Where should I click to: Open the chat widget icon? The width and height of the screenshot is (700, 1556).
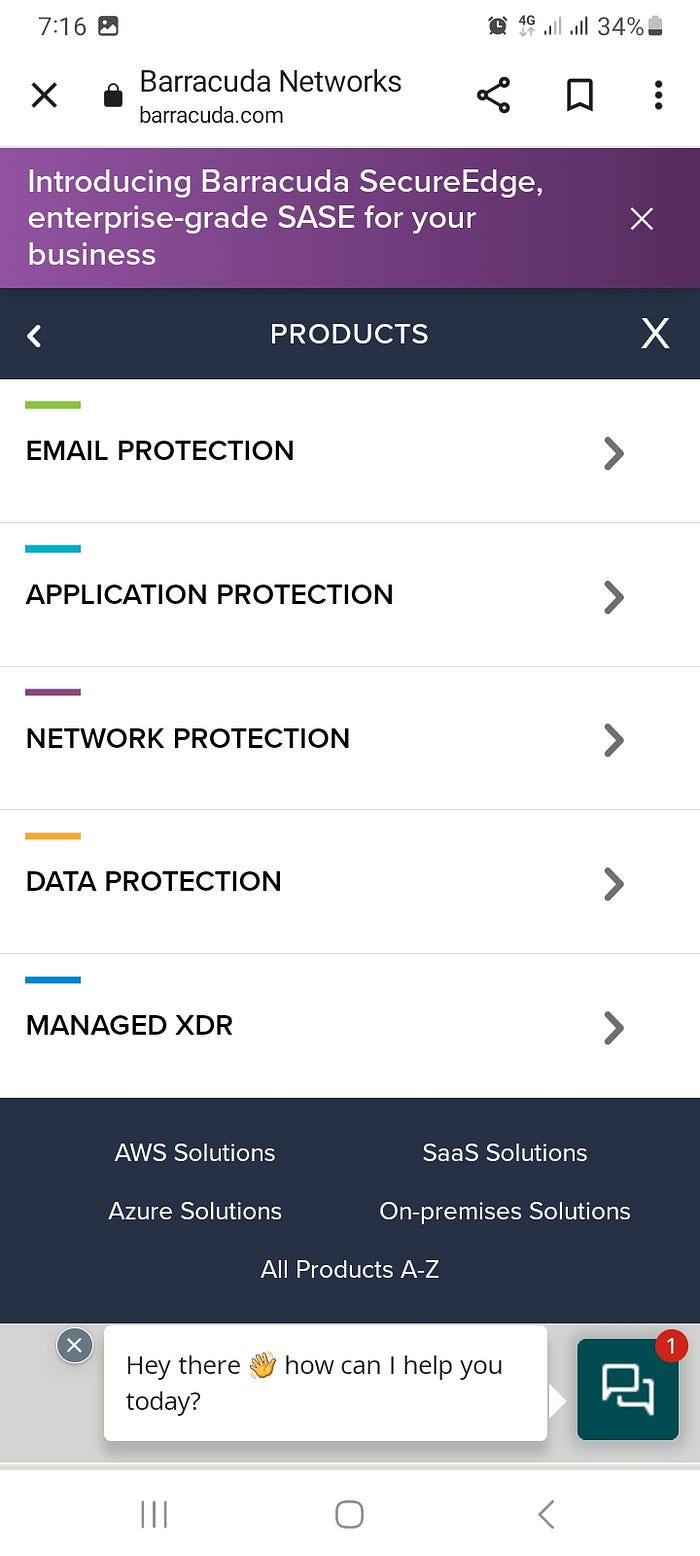[x=628, y=1389]
